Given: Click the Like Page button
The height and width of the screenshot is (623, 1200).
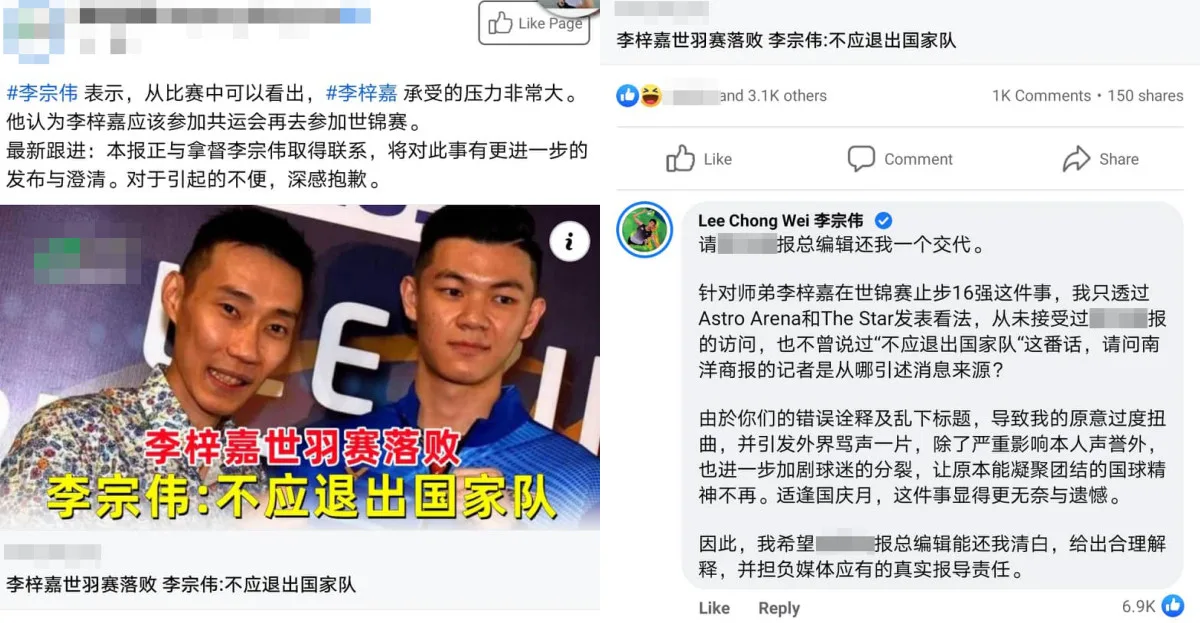Looking at the screenshot, I should 534,23.
